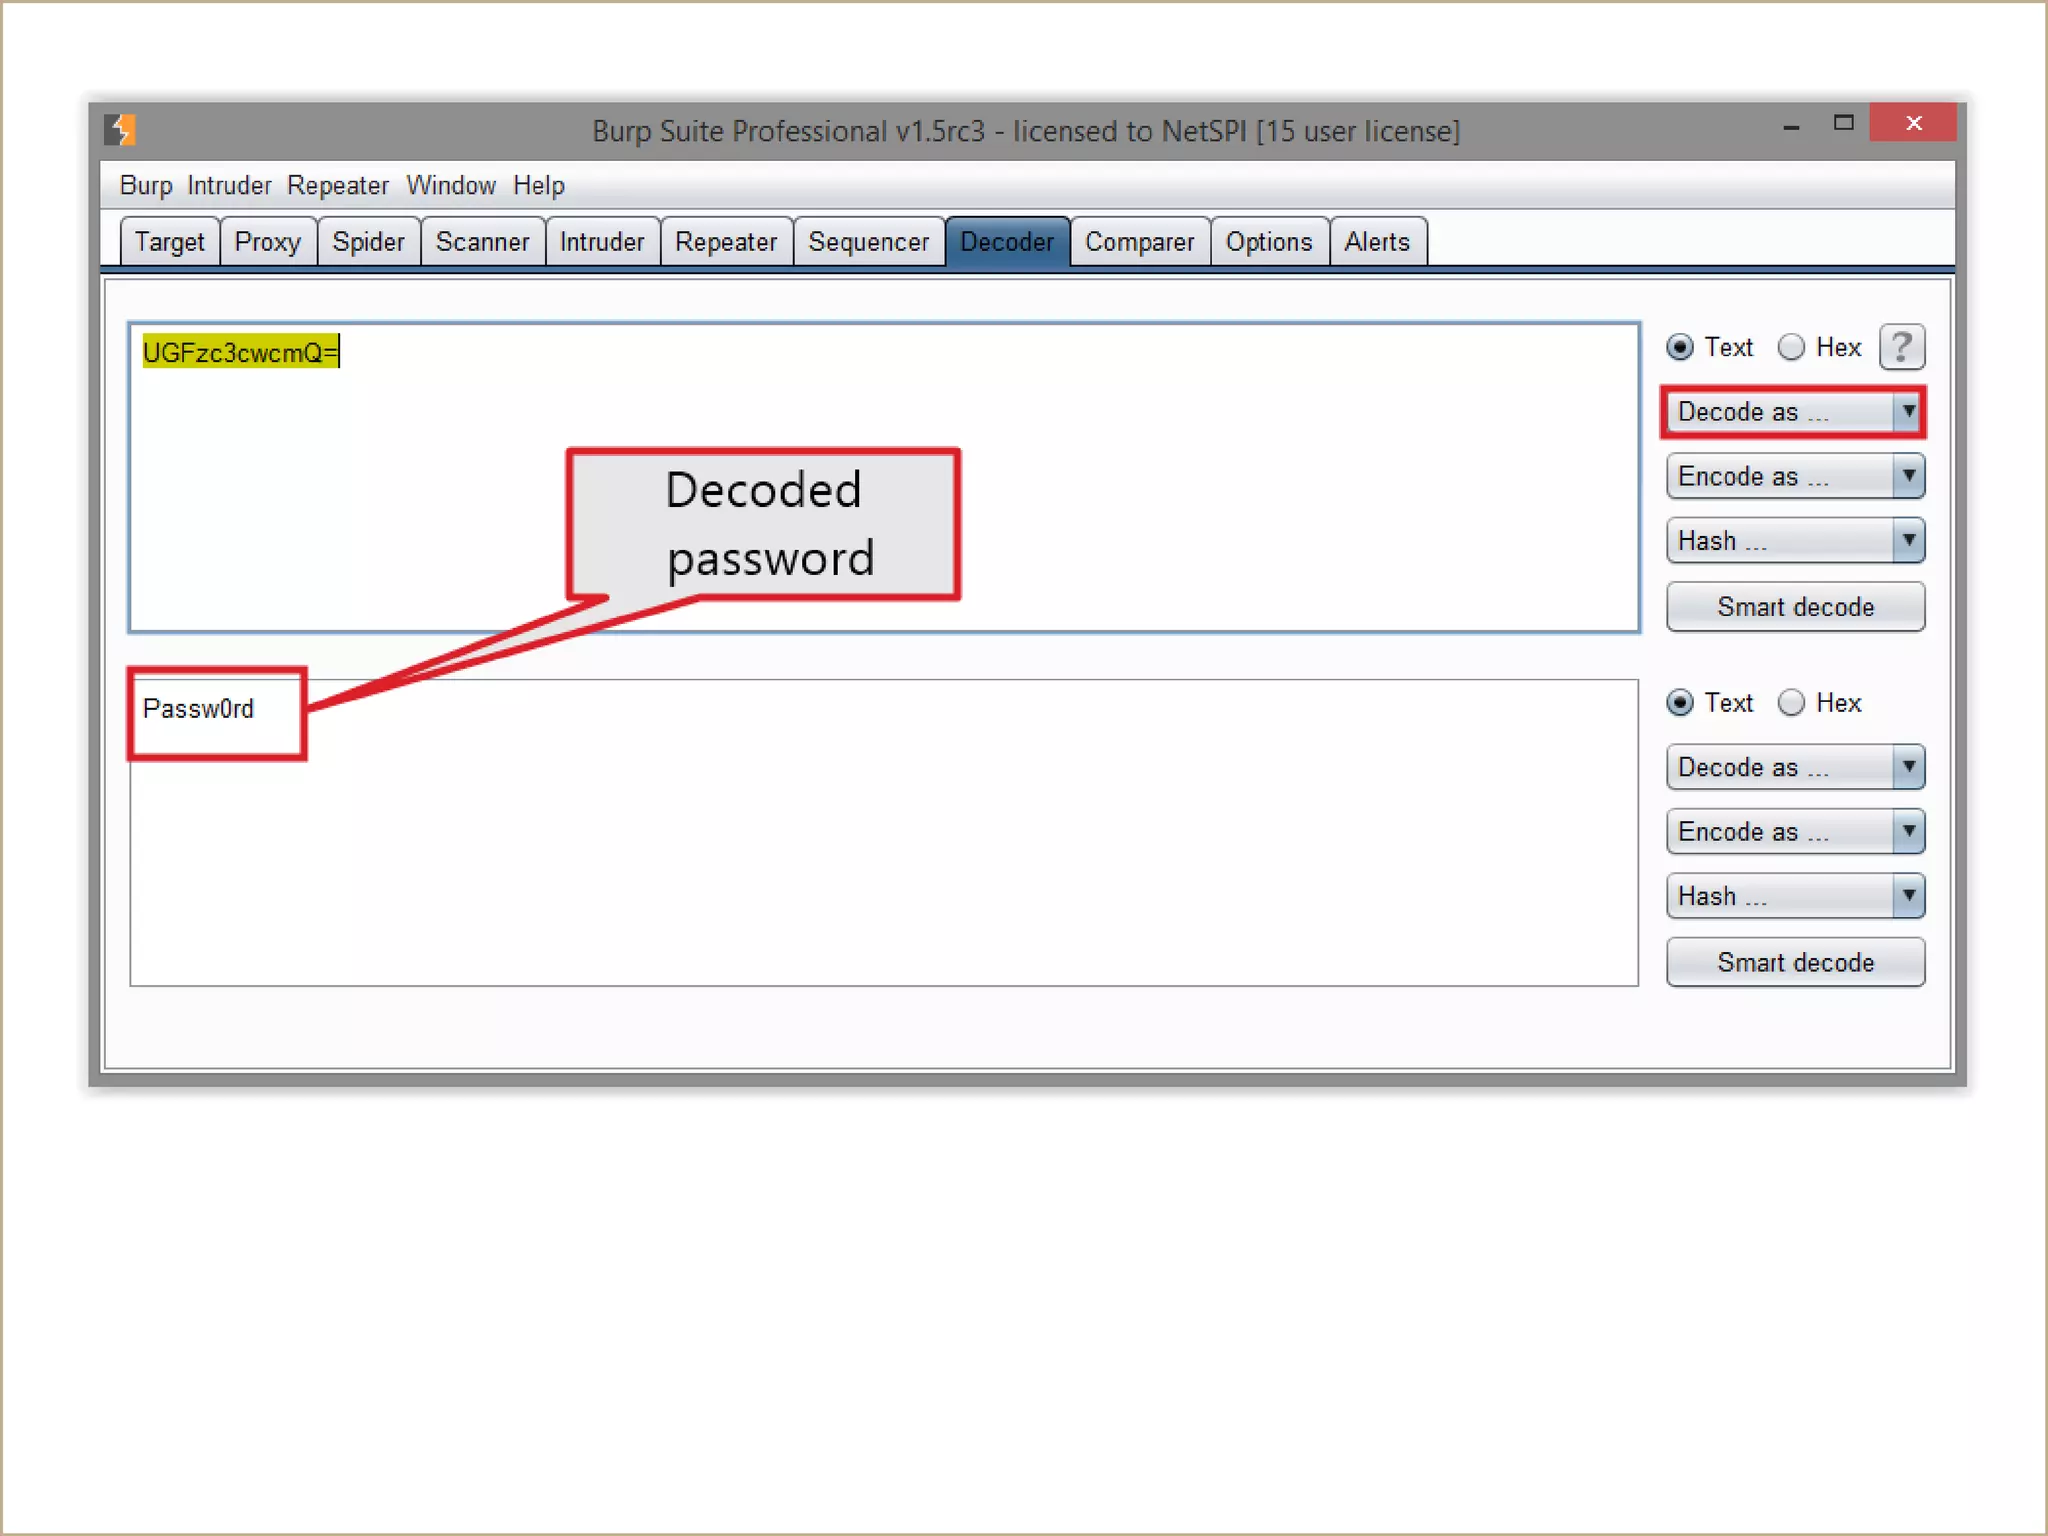This screenshot has width=2048, height=1536.
Task: Click the lower Smart decode button
Action: point(1795,962)
